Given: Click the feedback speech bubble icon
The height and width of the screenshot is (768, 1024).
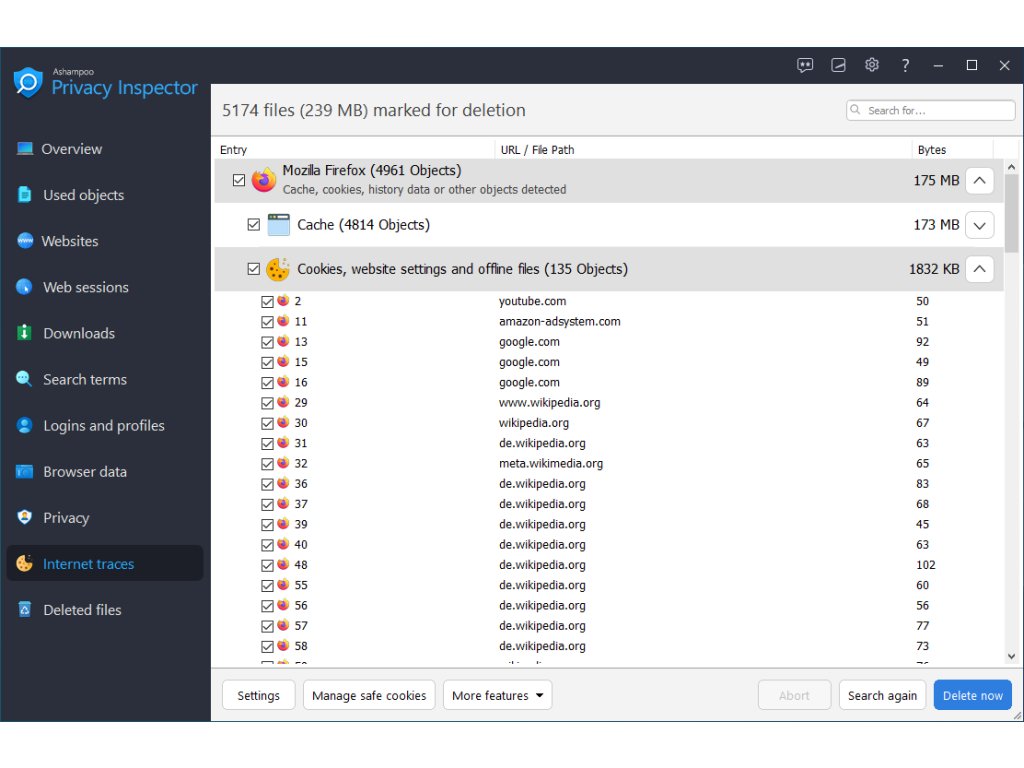Looking at the screenshot, I should [x=805, y=65].
